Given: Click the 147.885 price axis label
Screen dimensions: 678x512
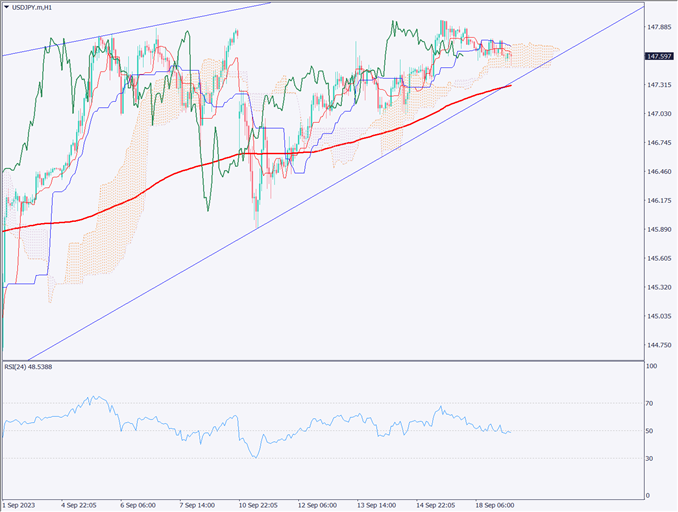Looking at the screenshot, I should tap(658, 27).
